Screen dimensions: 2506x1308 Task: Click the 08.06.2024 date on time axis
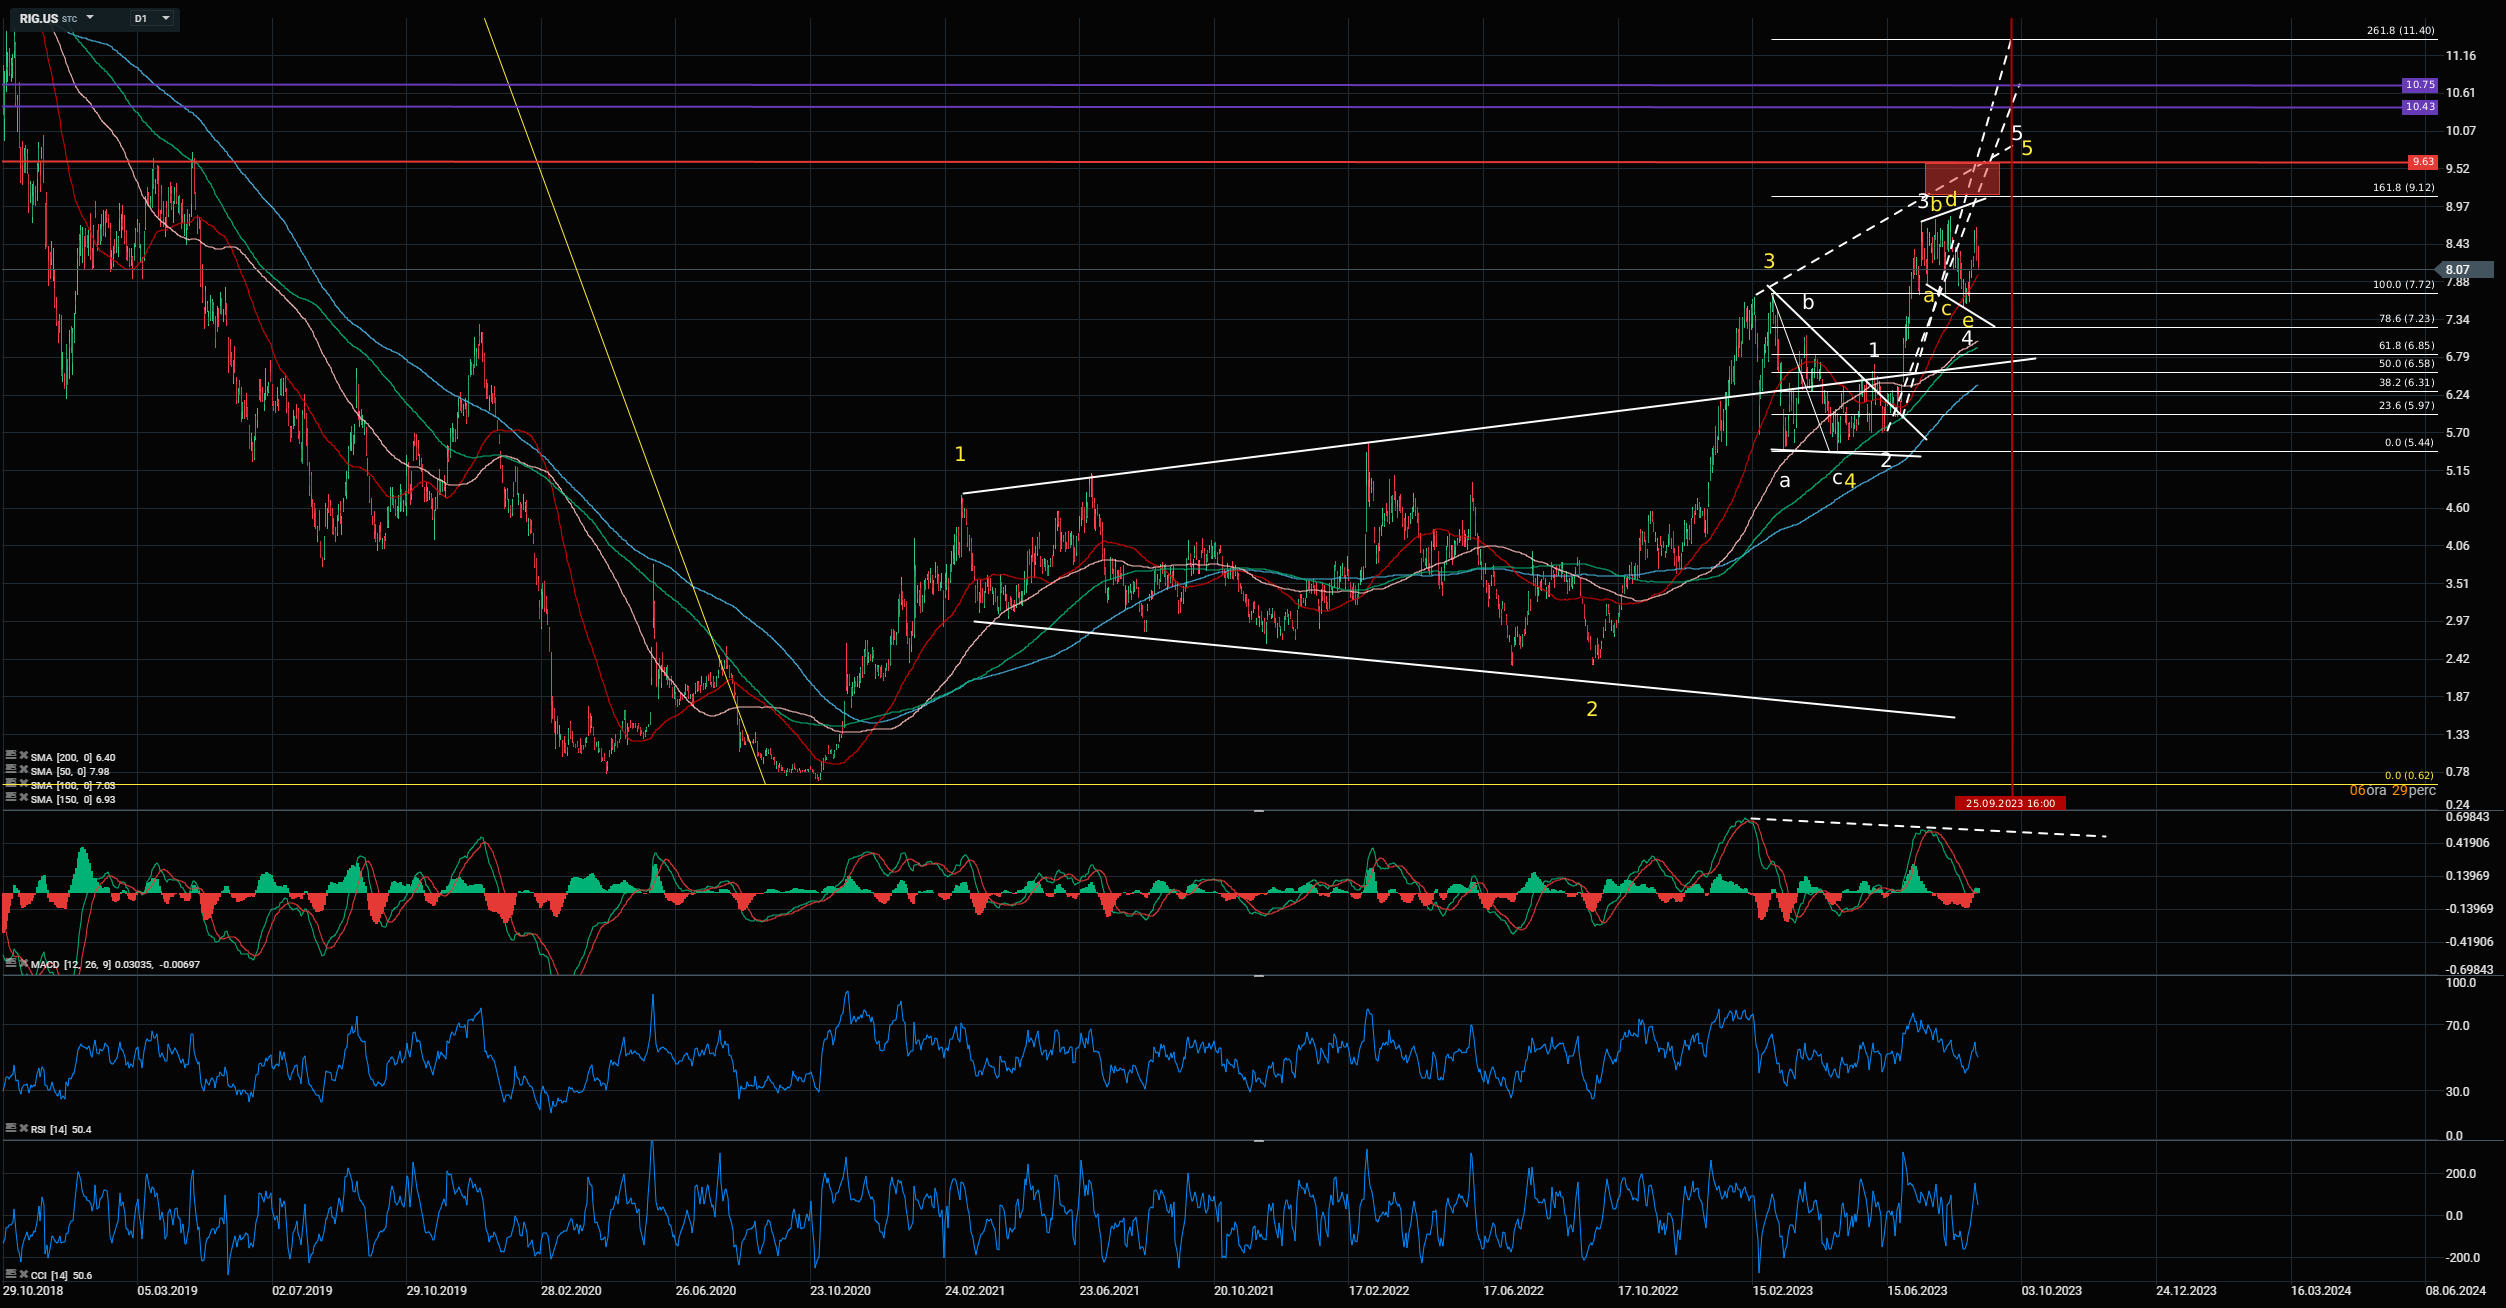coord(2456,1291)
